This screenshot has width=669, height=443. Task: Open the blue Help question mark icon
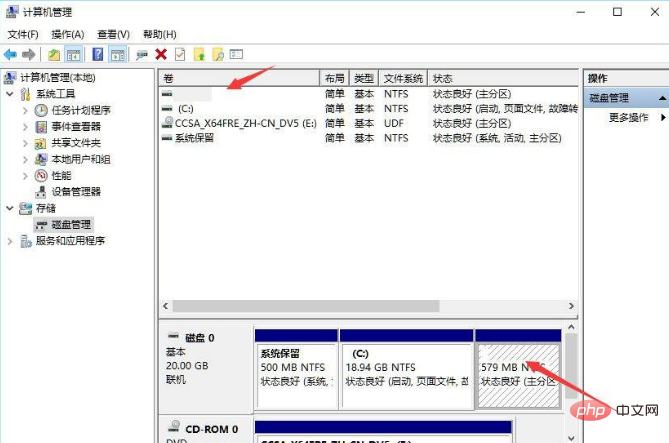click(98, 54)
